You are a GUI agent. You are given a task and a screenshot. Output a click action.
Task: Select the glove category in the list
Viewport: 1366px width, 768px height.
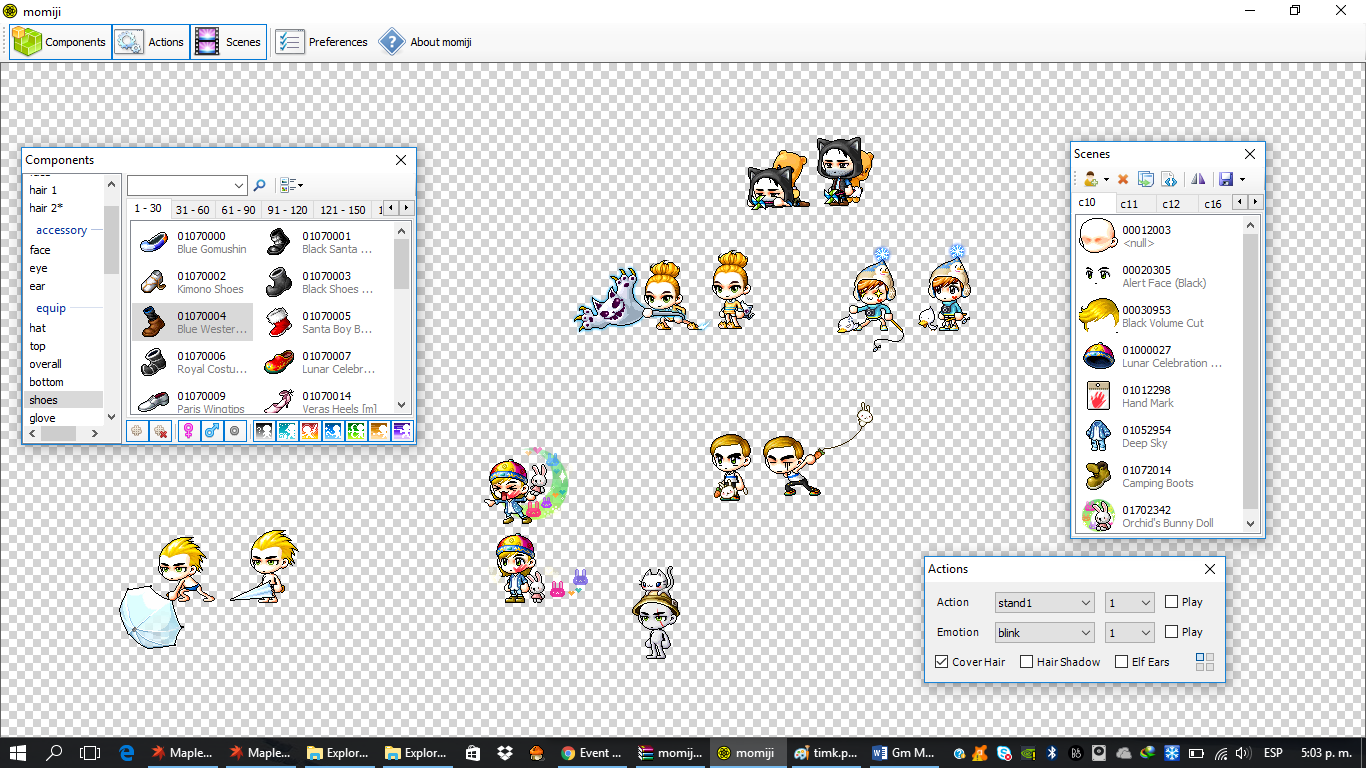[43, 418]
